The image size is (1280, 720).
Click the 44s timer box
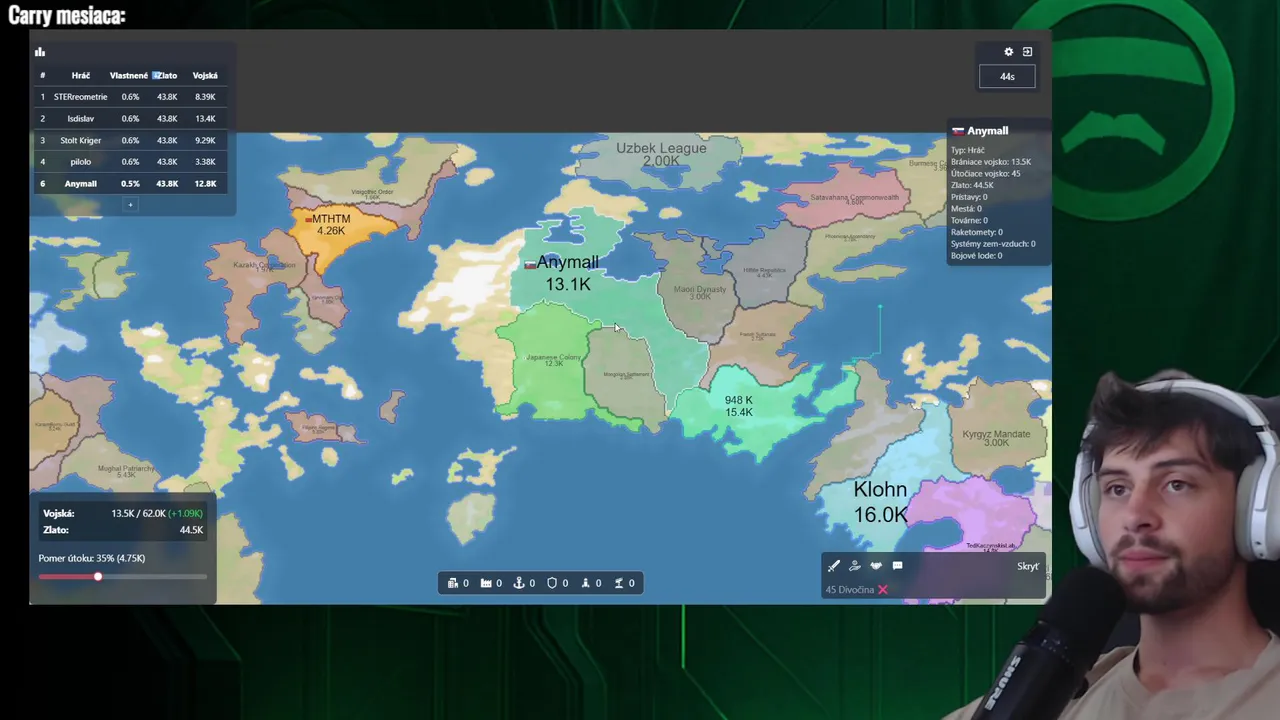[1007, 77]
